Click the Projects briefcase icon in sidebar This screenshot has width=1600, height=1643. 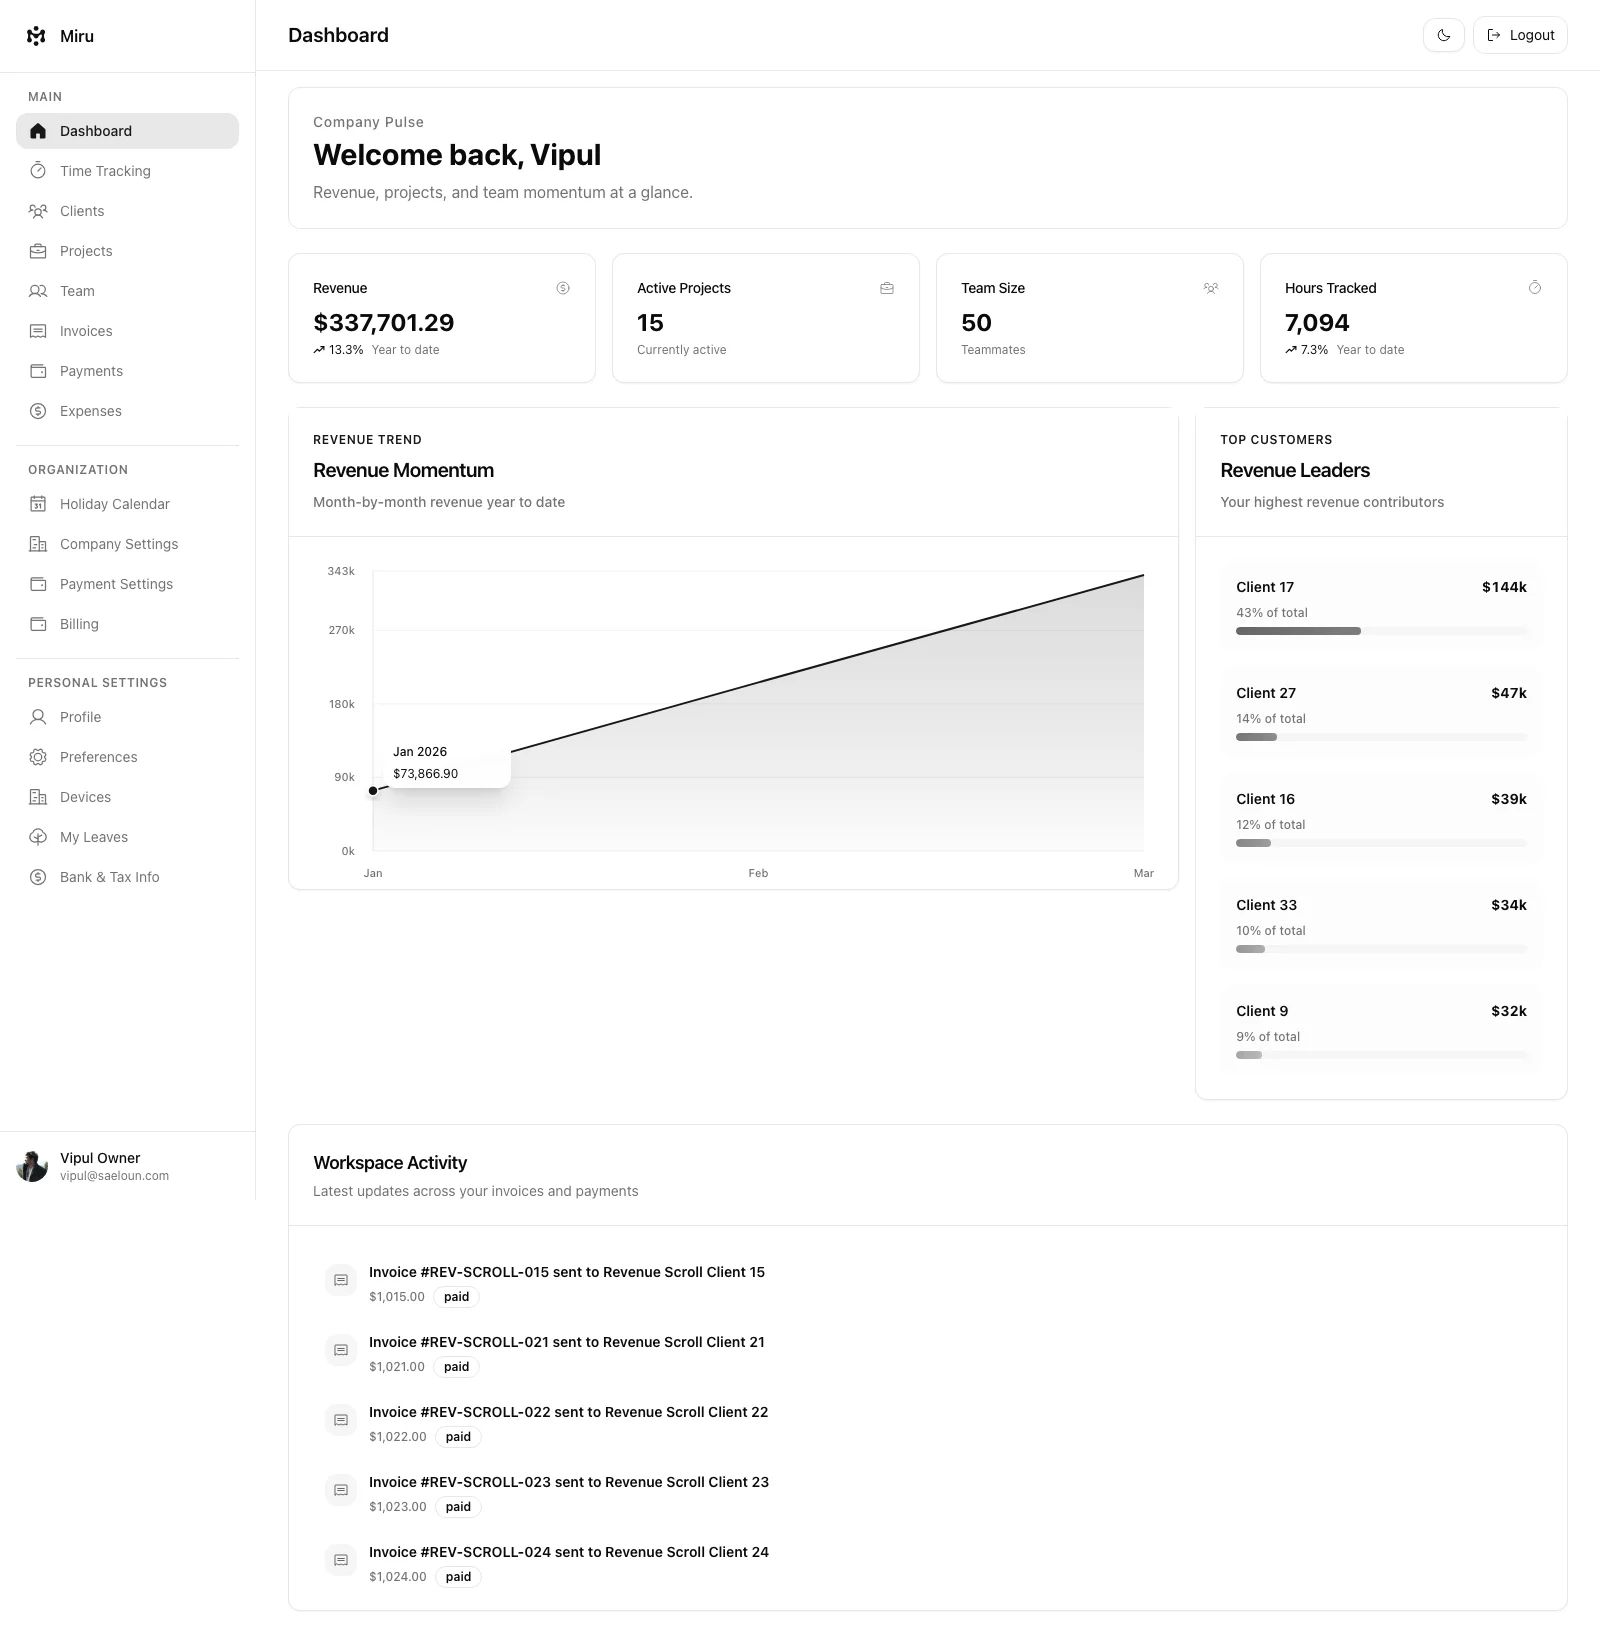coord(38,251)
